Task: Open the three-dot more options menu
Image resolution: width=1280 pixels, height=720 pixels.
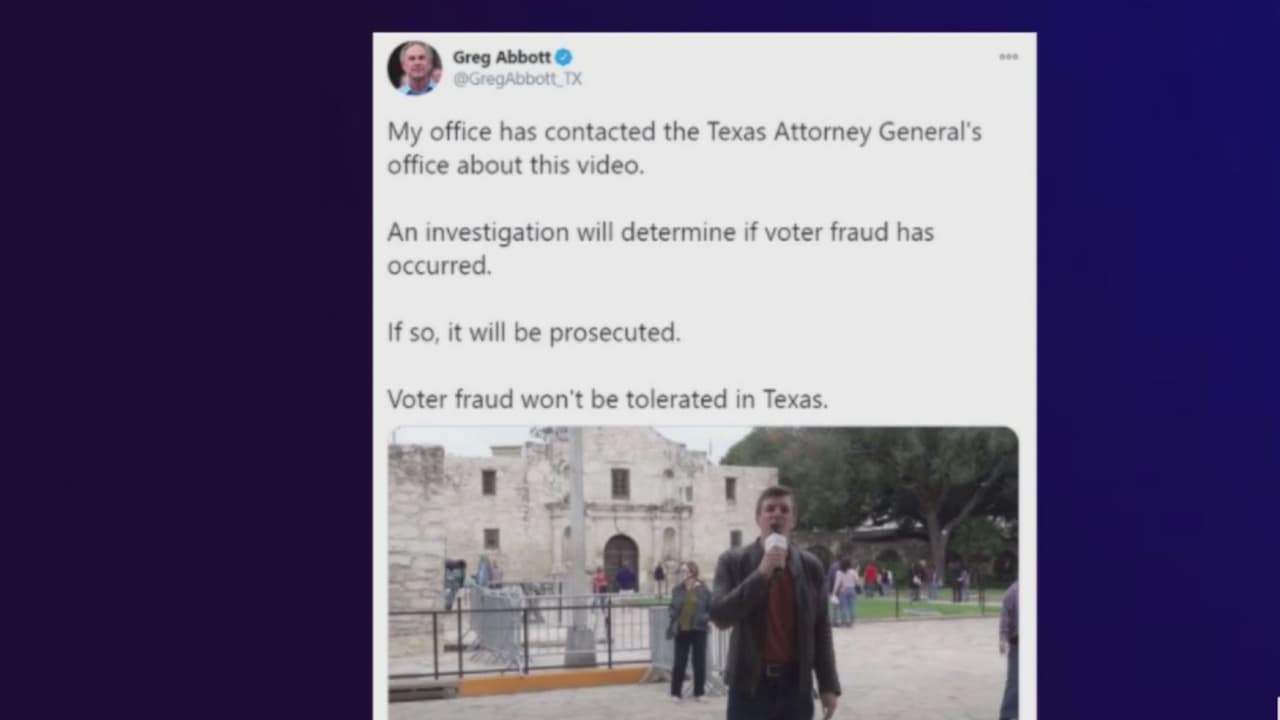Action: click(x=1008, y=57)
